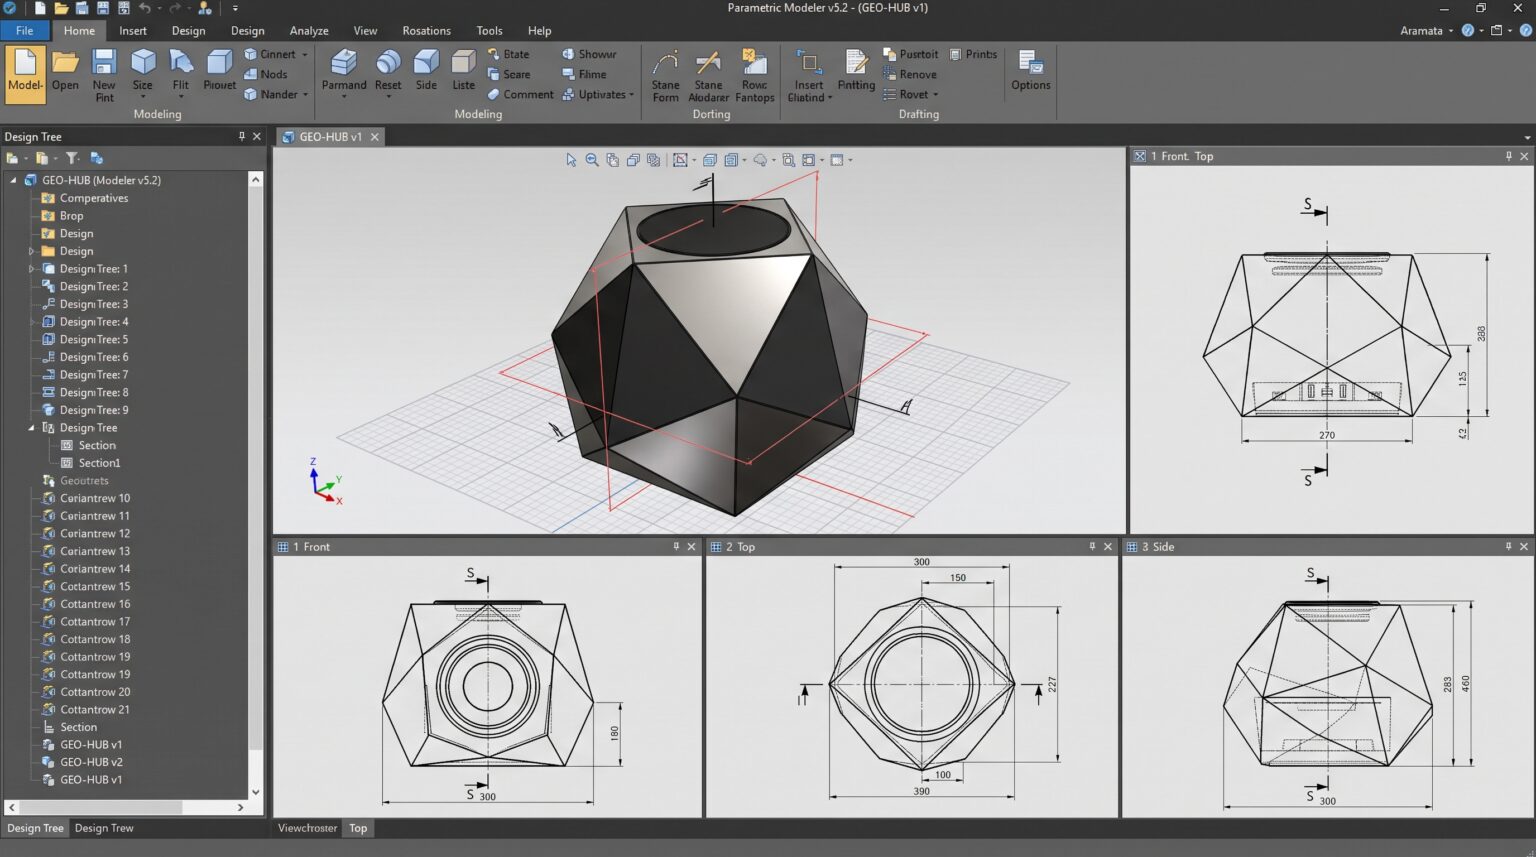Close the GEO-HUB v1 document tab

coord(375,137)
